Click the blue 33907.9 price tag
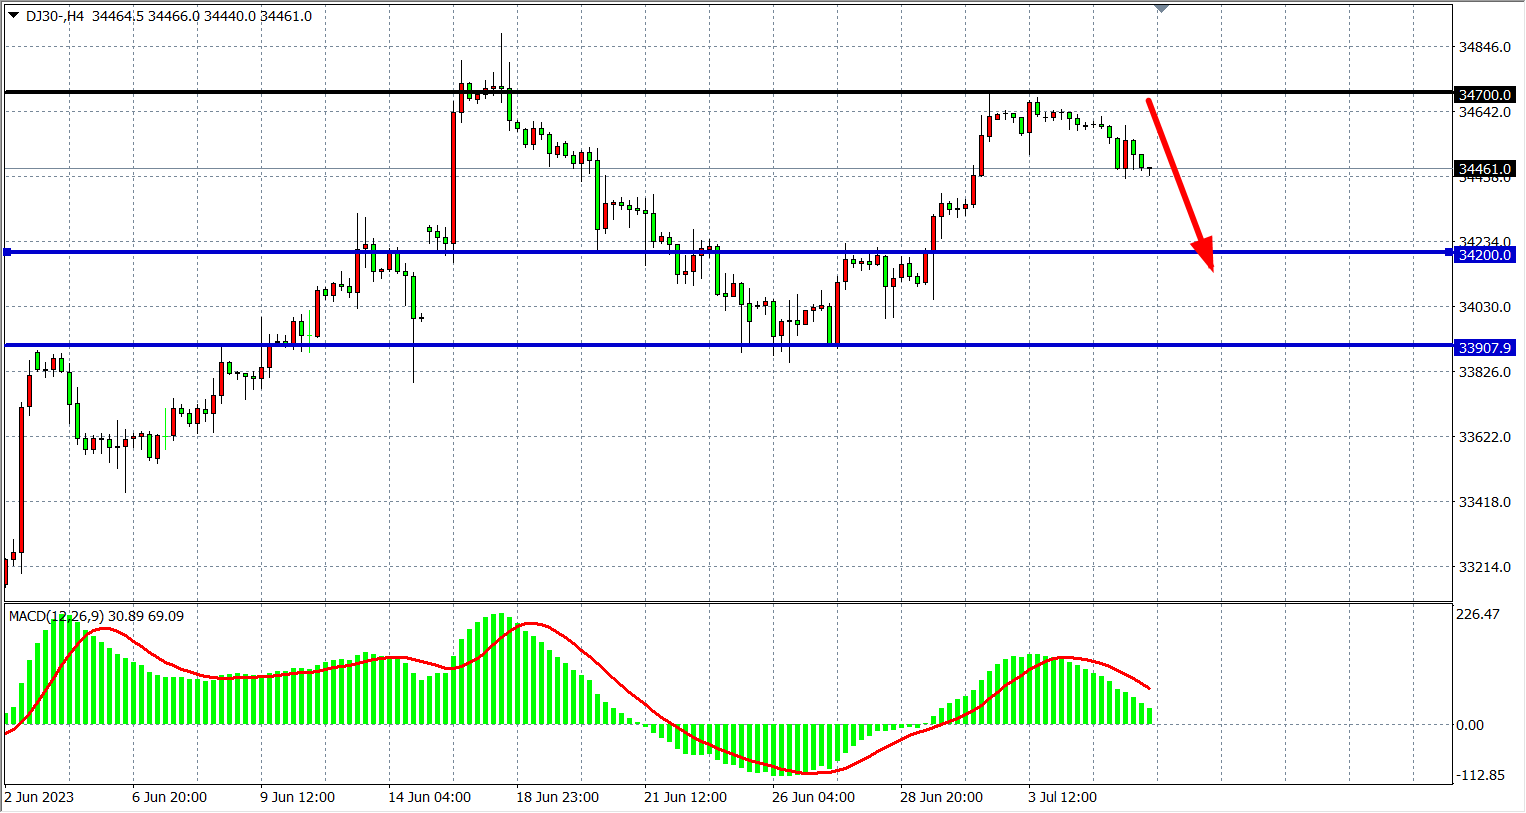The width and height of the screenshot is (1526, 813). point(1484,348)
